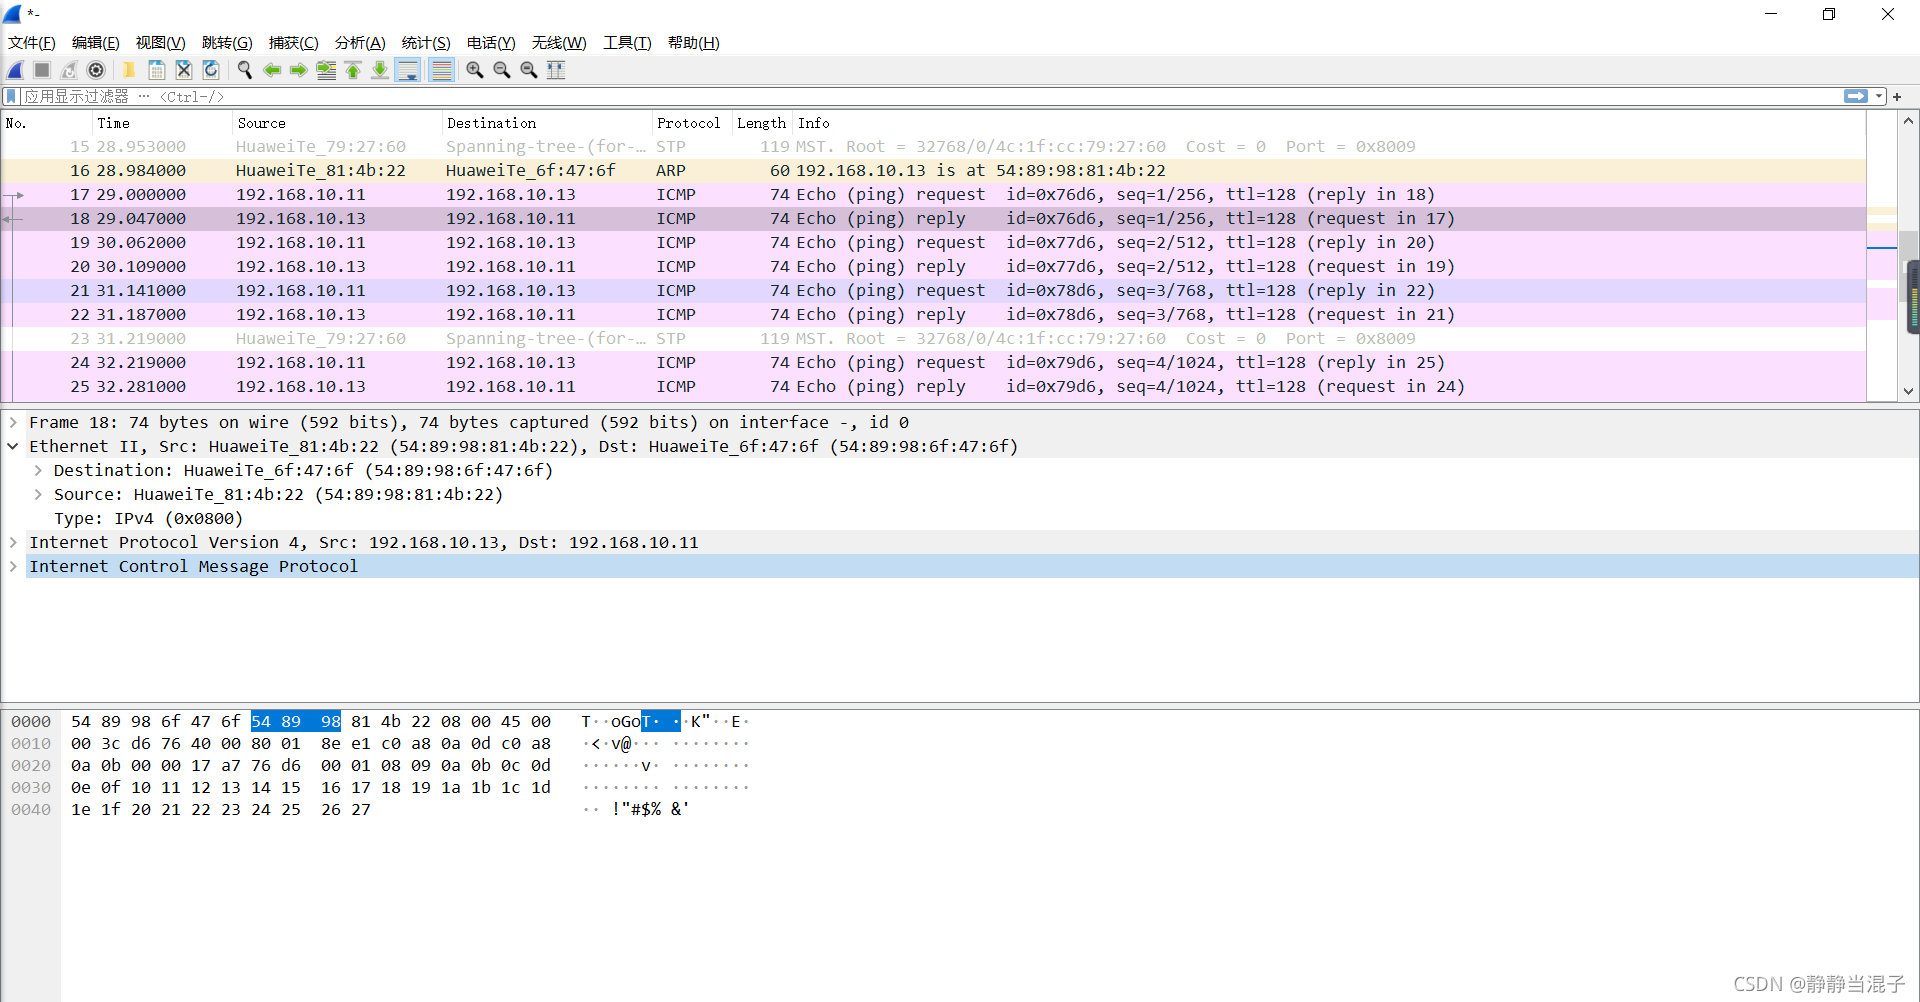Select Type: IPv4 (0x0800) field
This screenshot has height=1002, width=1920.
pos(148,518)
